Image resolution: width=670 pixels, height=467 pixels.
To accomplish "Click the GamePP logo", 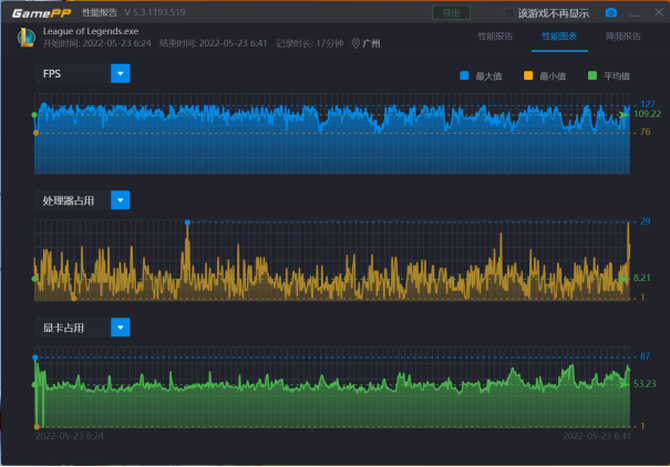I will pyautogui.click(x=41, y=13).
